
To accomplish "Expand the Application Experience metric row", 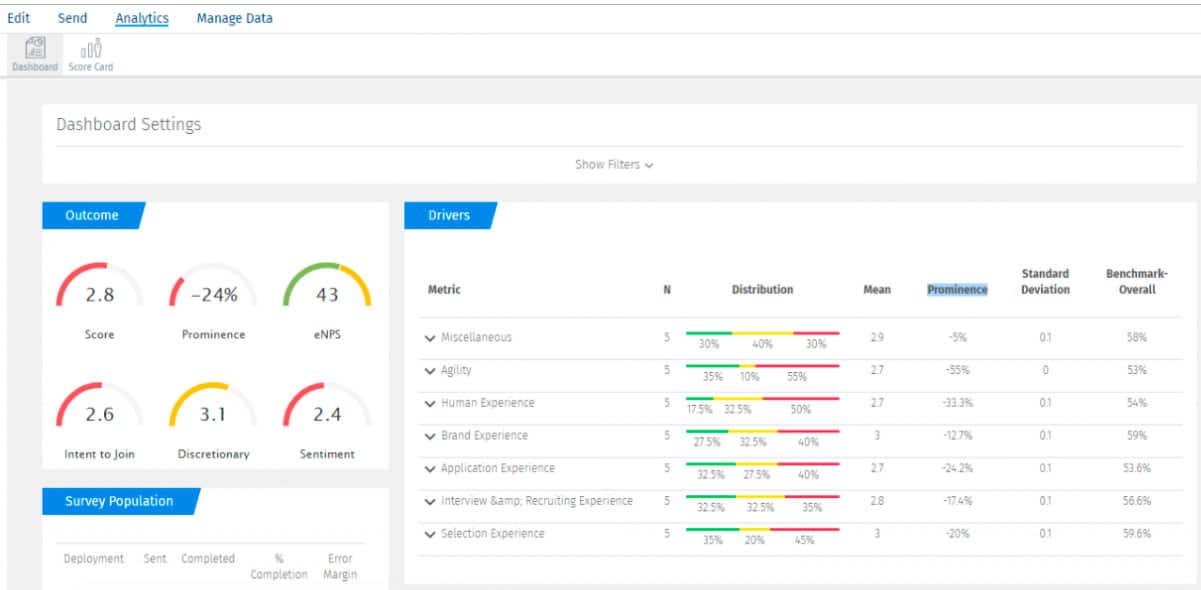I will pos(430,469).
